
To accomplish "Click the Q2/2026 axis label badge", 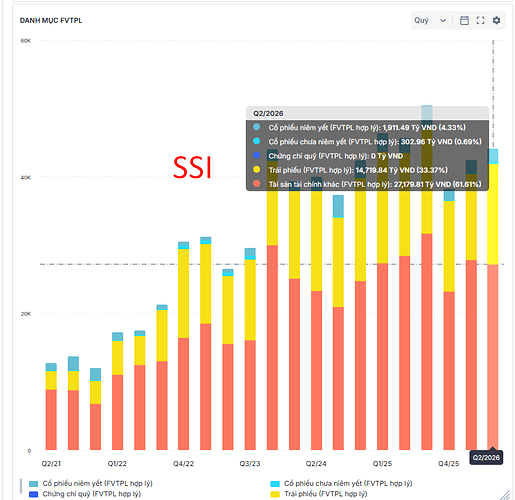I will point(486,457).
